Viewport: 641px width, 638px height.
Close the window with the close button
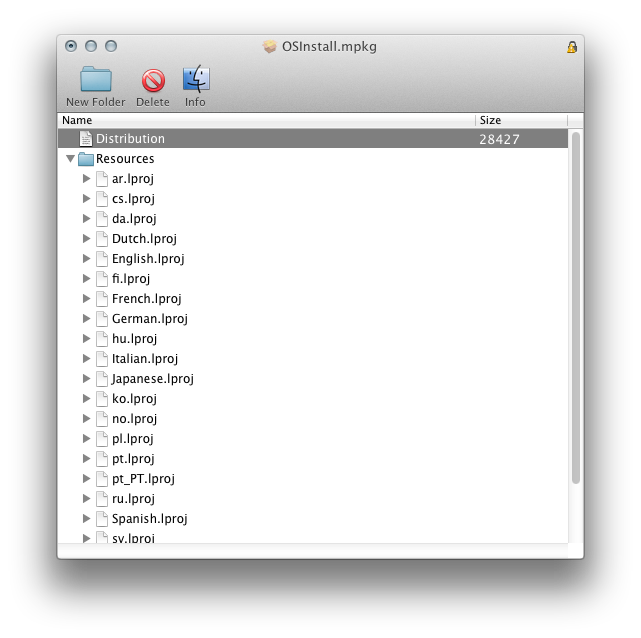coord(71,46)
